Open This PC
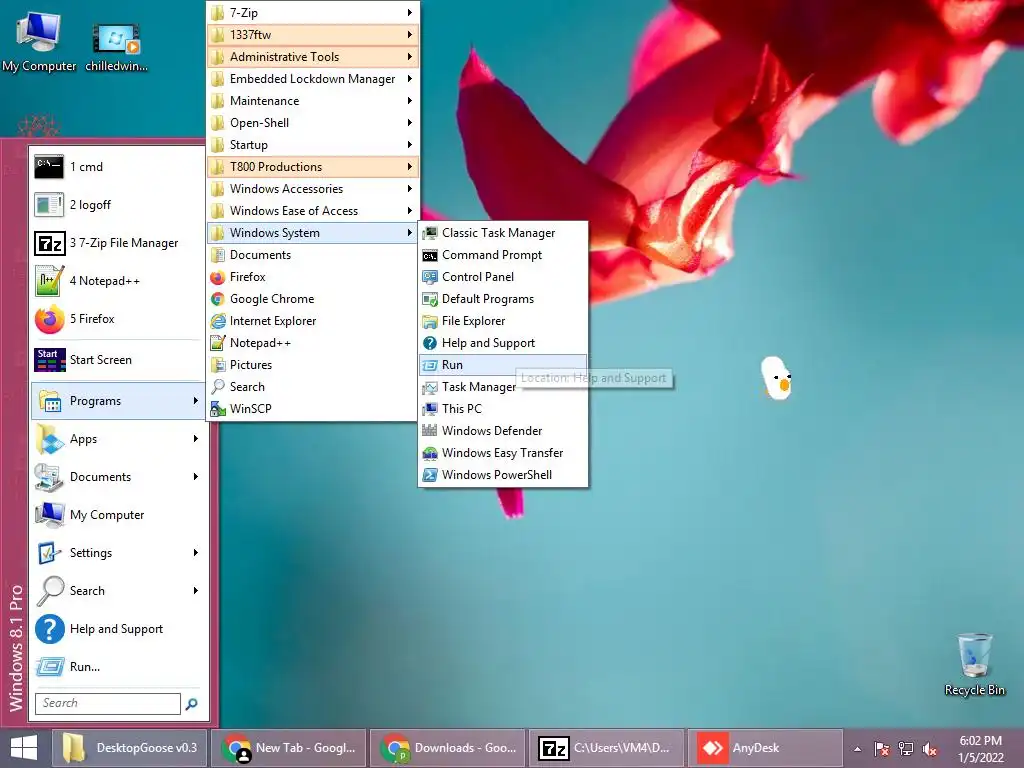This screenshot has height=768, width=1024. [x=503, y=409]
